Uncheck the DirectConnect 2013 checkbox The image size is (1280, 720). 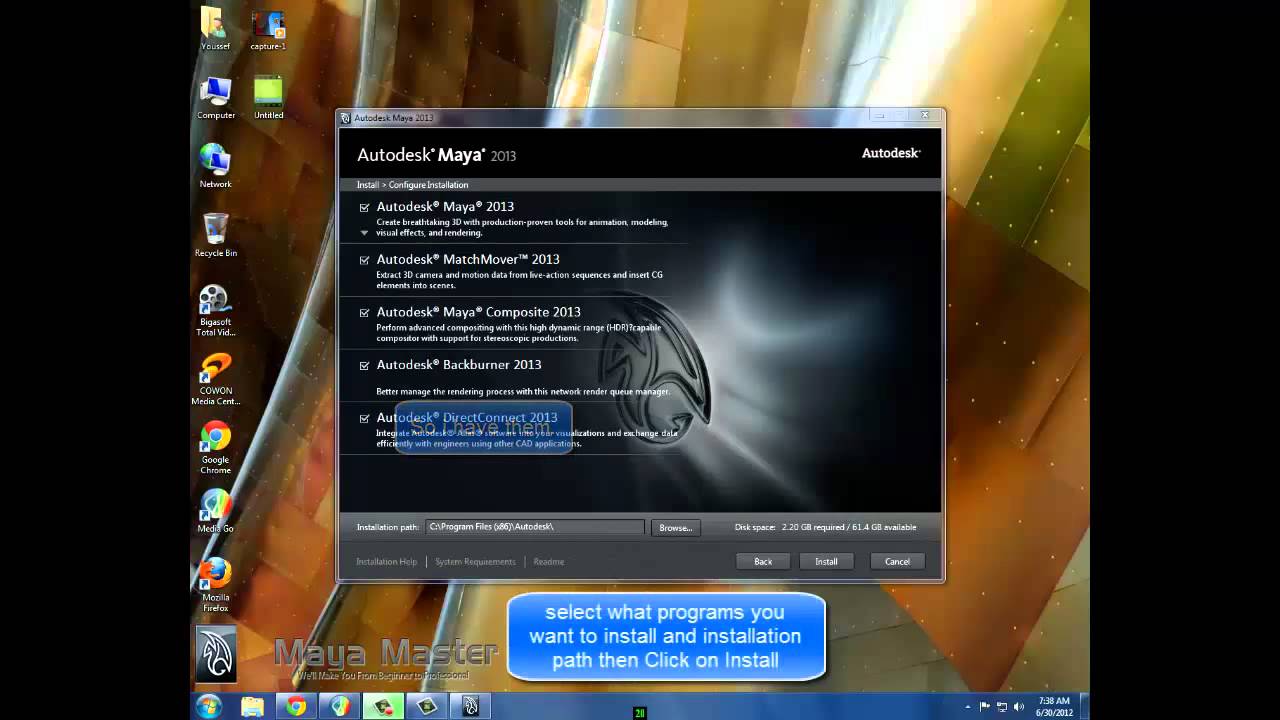pyautogui.click(x=365, y=419)
